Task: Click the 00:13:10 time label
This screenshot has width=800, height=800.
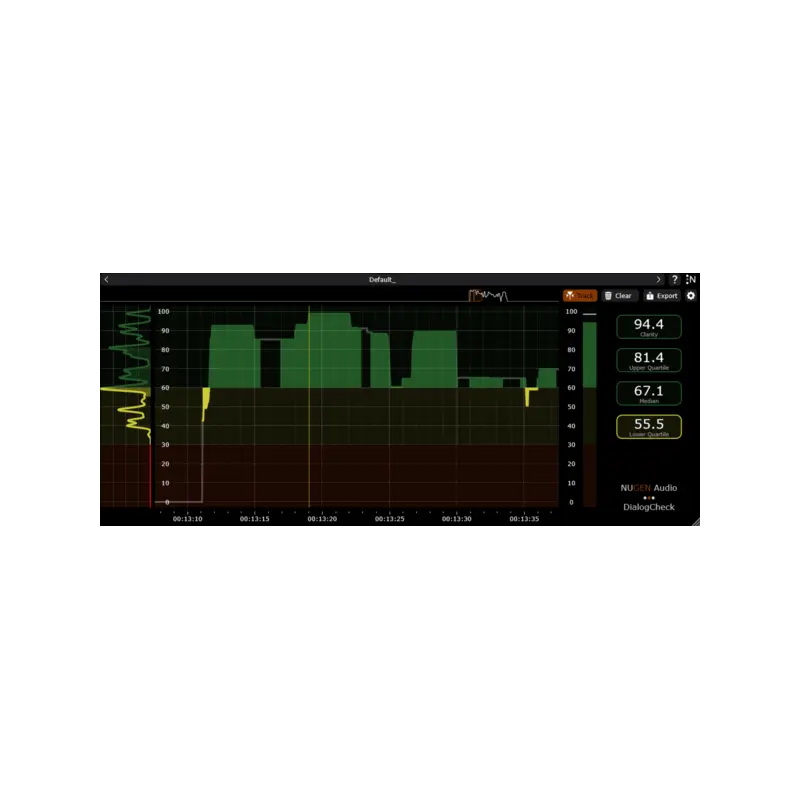Action: click(x=187, y=519)
